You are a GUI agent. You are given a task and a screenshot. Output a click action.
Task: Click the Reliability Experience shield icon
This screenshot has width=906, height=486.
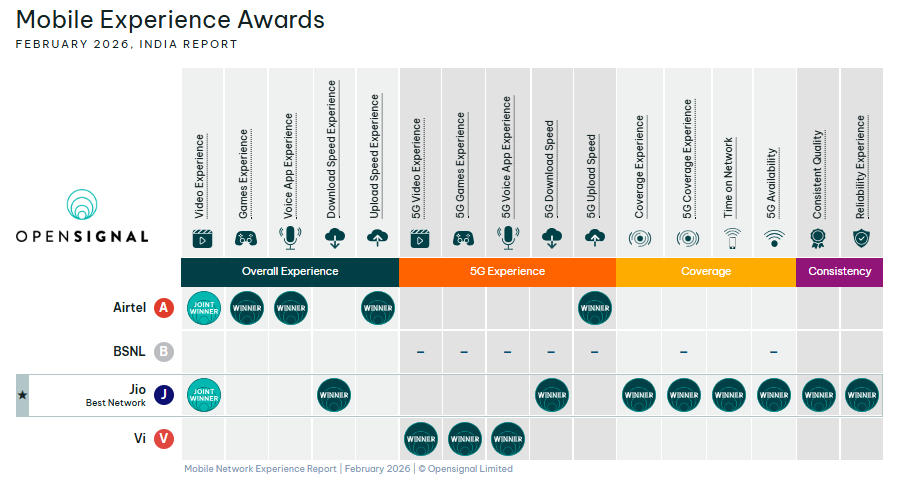coord(862,238)
